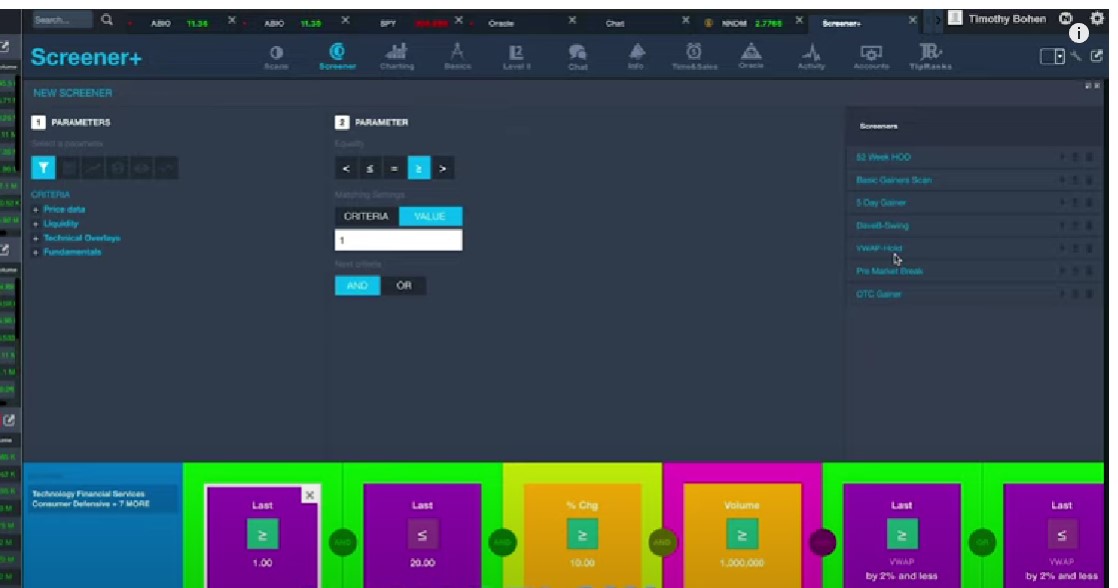Open the Info tool
Image resolution: width=1118 pixels, height=588 pixels.
click(x=636, y=57)
